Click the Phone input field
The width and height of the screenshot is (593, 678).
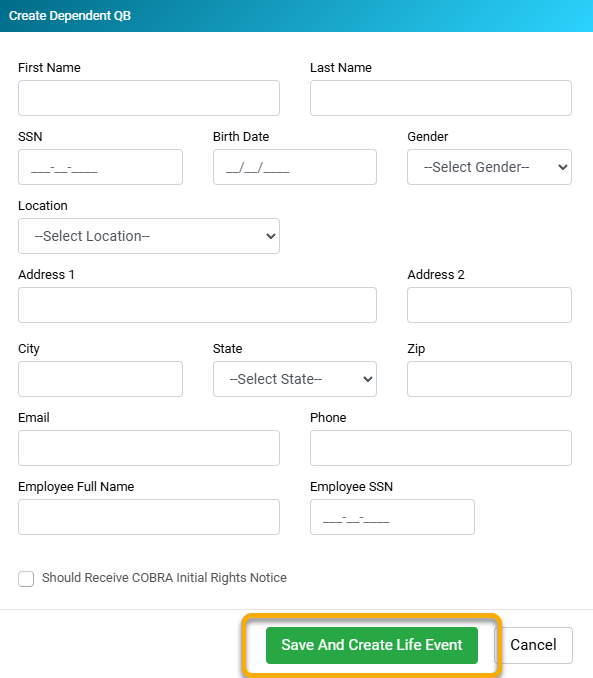tap(441, 448)
